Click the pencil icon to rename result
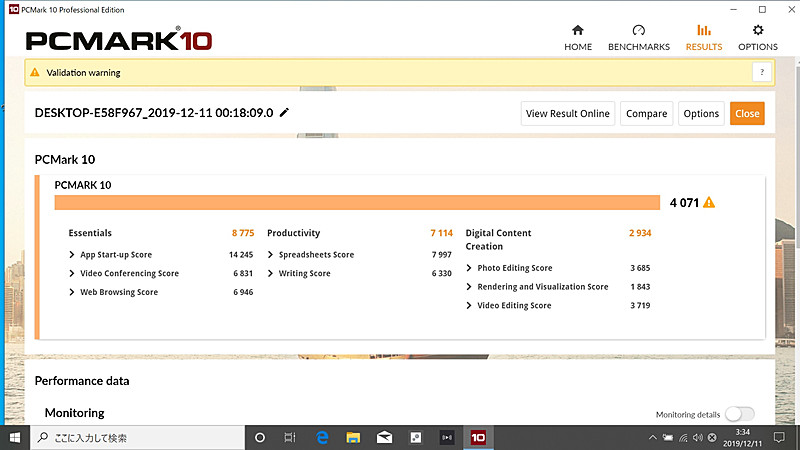The height and width of the screenshot is (450, 800). coord(285,112)
